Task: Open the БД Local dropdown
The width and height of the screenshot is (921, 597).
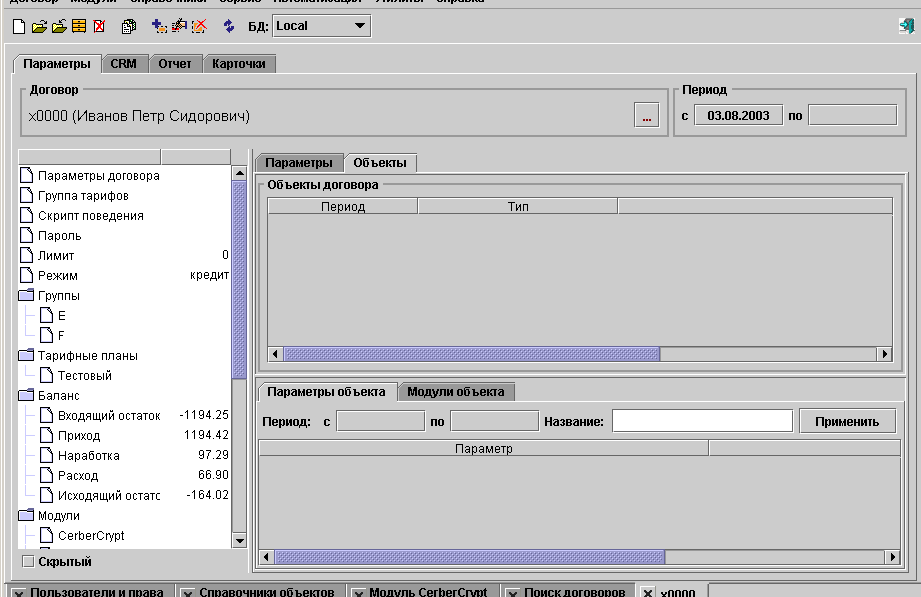Action: [x=359, y=26]
